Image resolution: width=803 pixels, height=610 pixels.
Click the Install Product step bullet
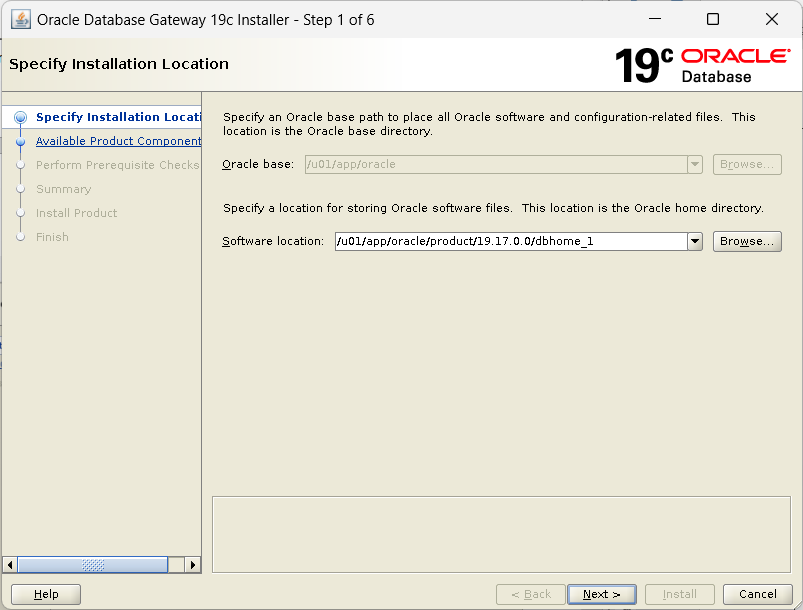(x=20, y=213)
